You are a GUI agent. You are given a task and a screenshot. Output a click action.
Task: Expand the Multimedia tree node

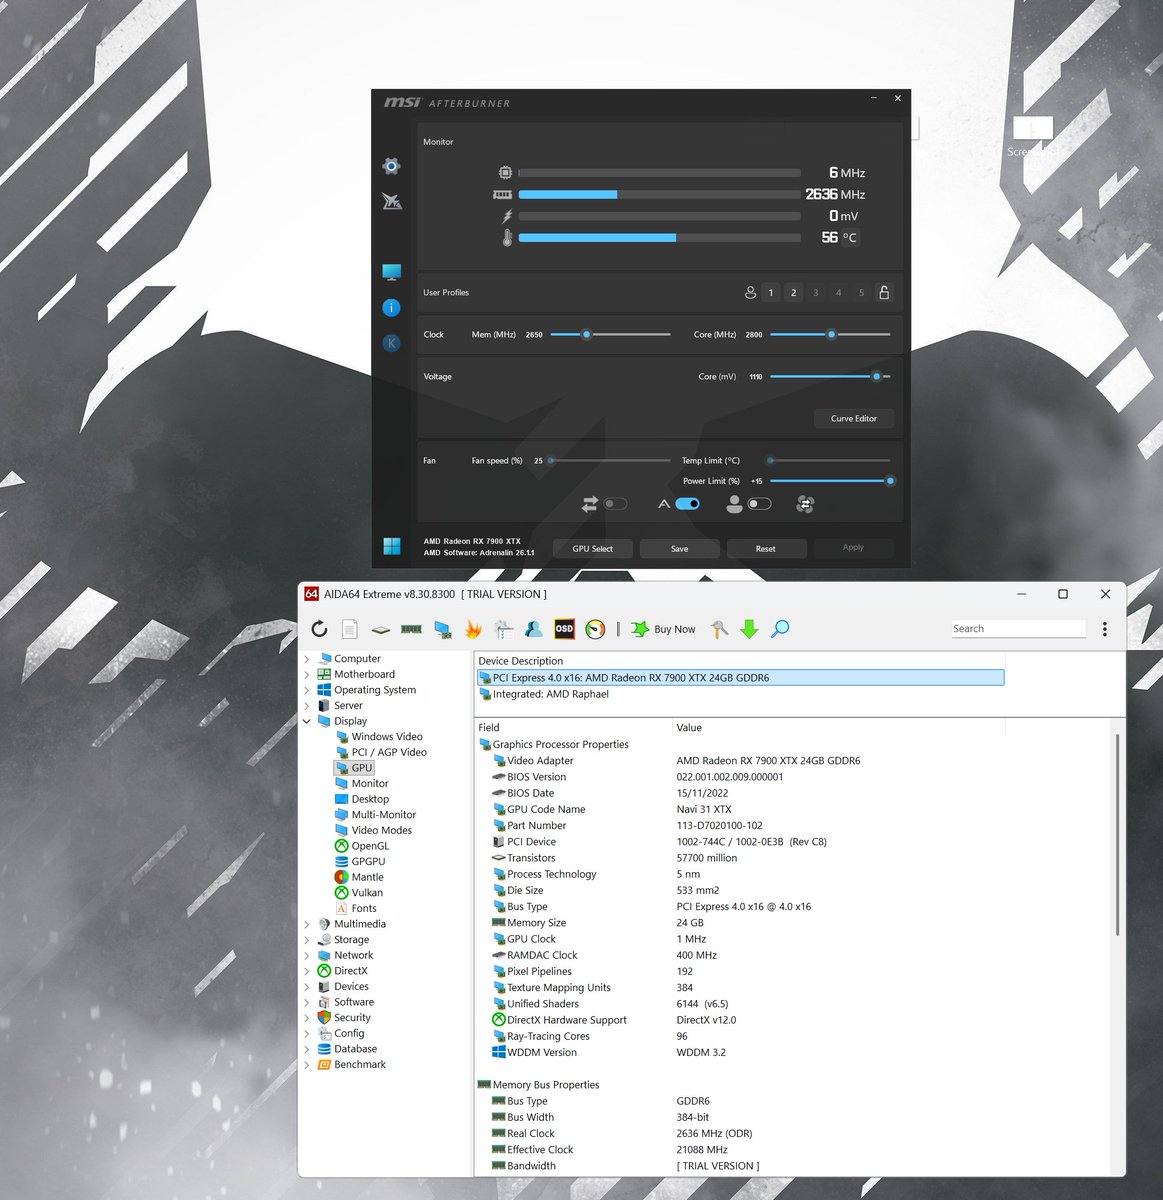coord(307,924)
